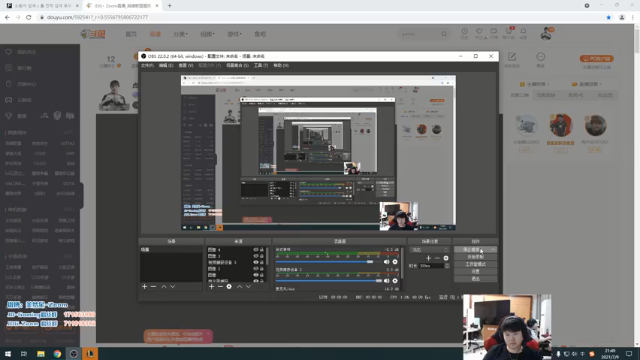Open the scene transition type dropdown
640x360 pixels.
pos(429,250)
